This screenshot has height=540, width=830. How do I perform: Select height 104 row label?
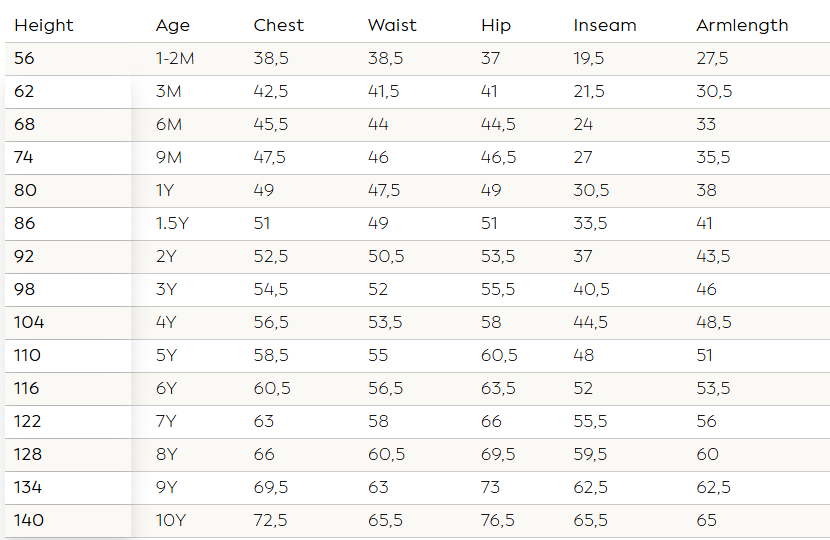pyautogui.click(x=29, y=323)
